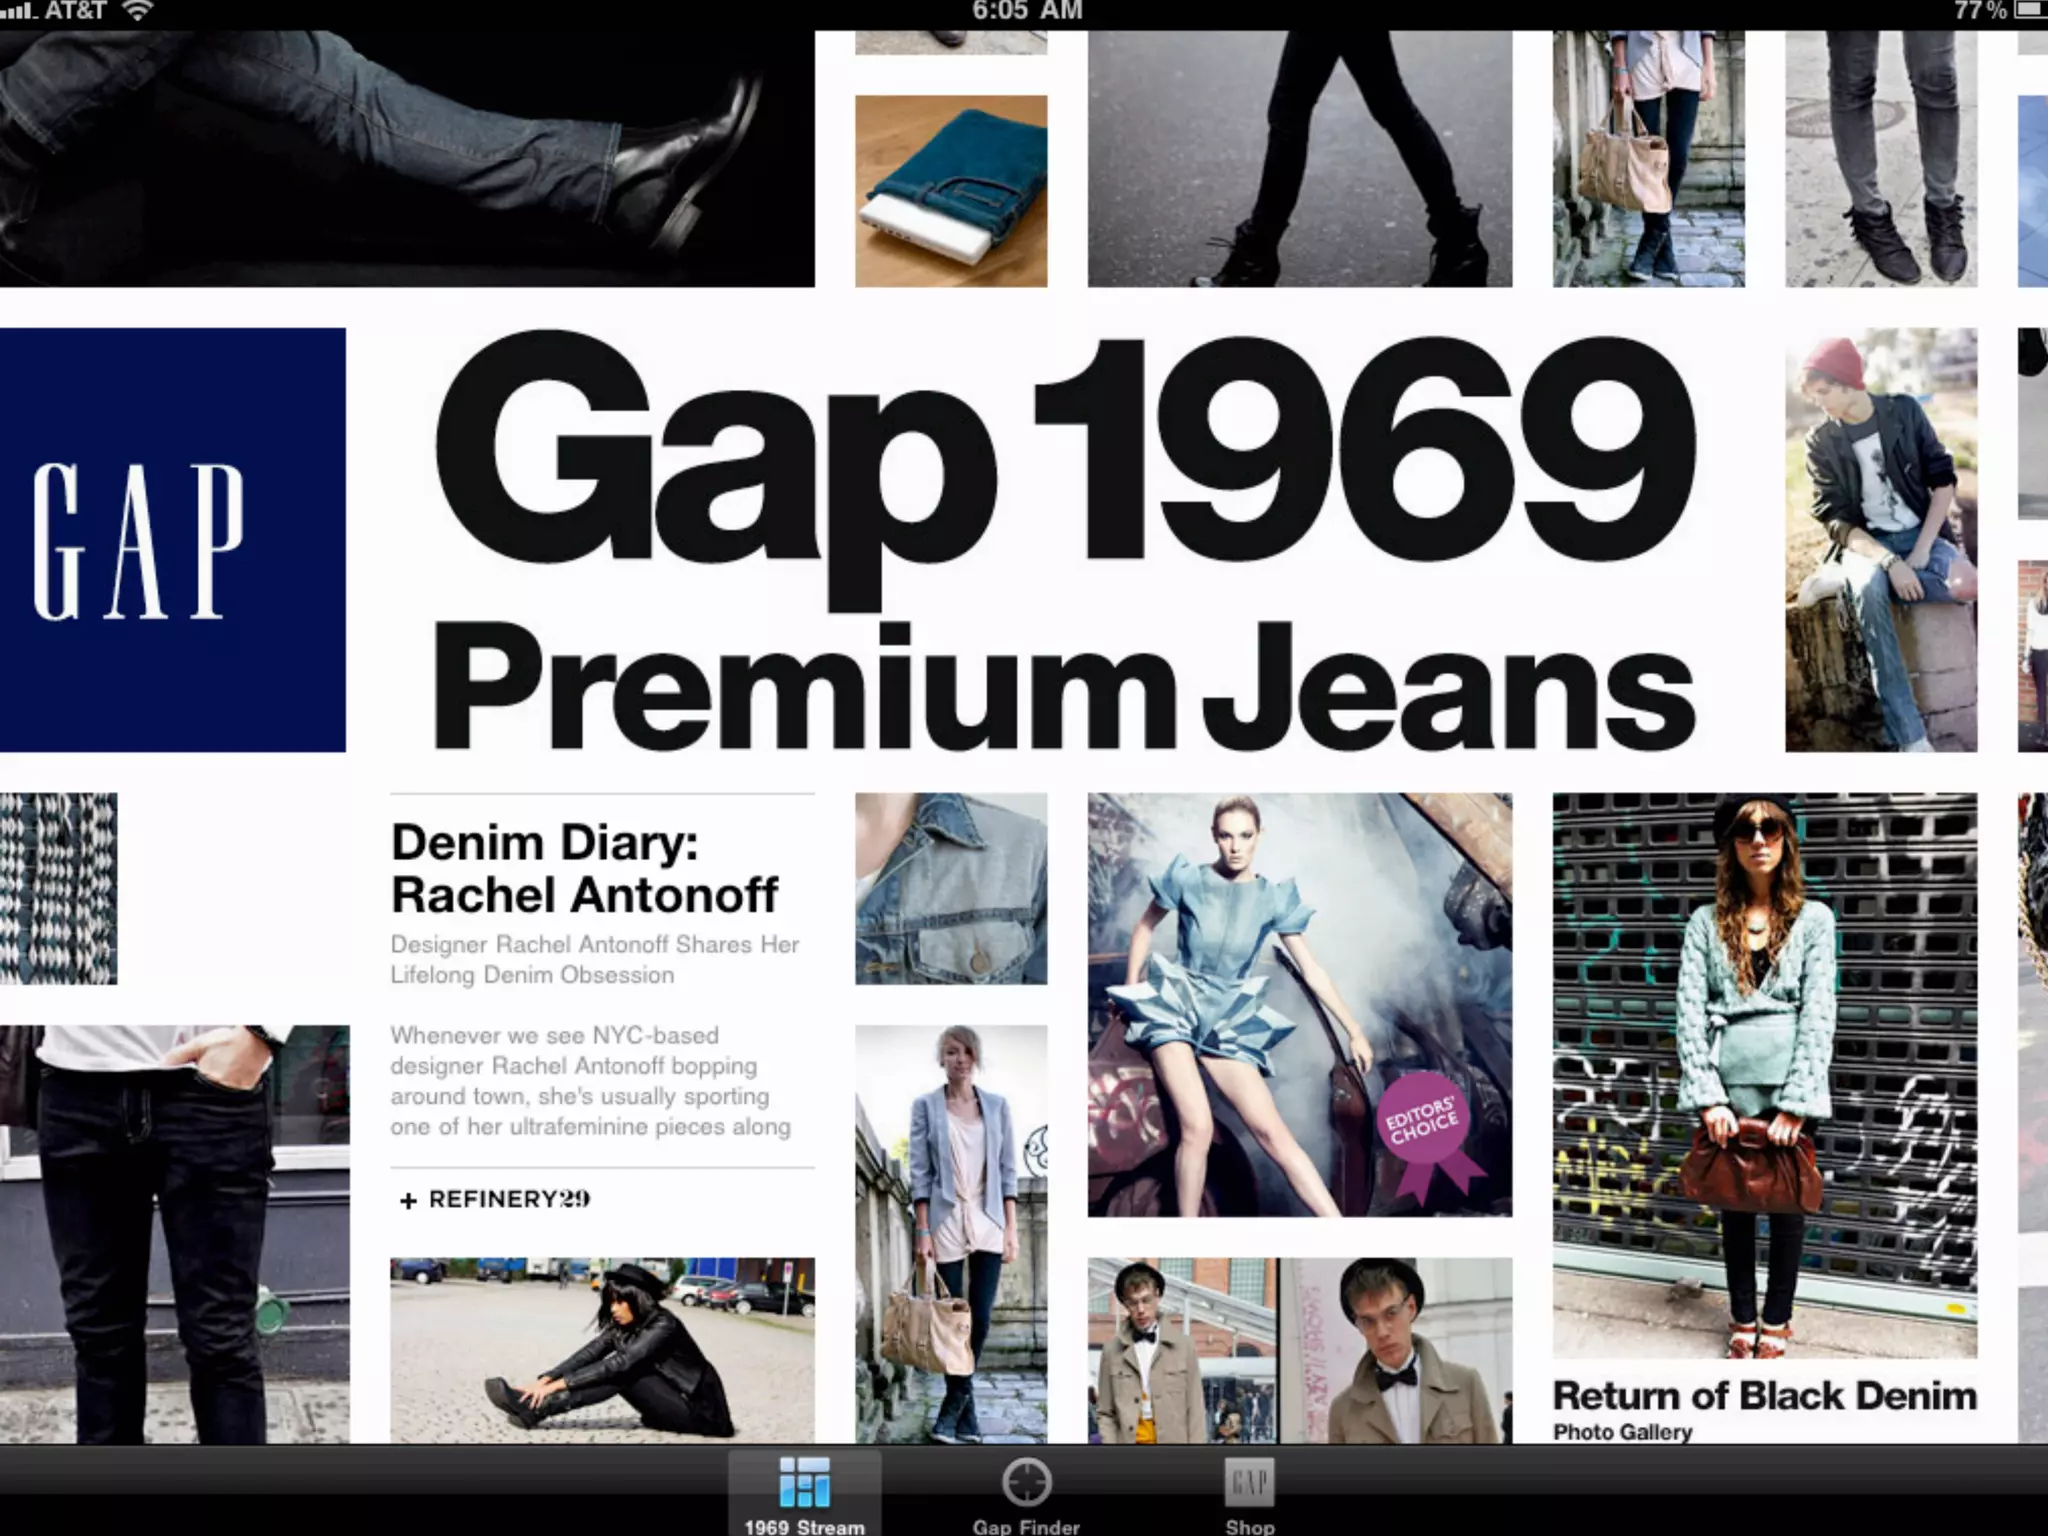Open the Return of Black Denim gallery
2048x1536 pixels.
tap(1764, 1395)
